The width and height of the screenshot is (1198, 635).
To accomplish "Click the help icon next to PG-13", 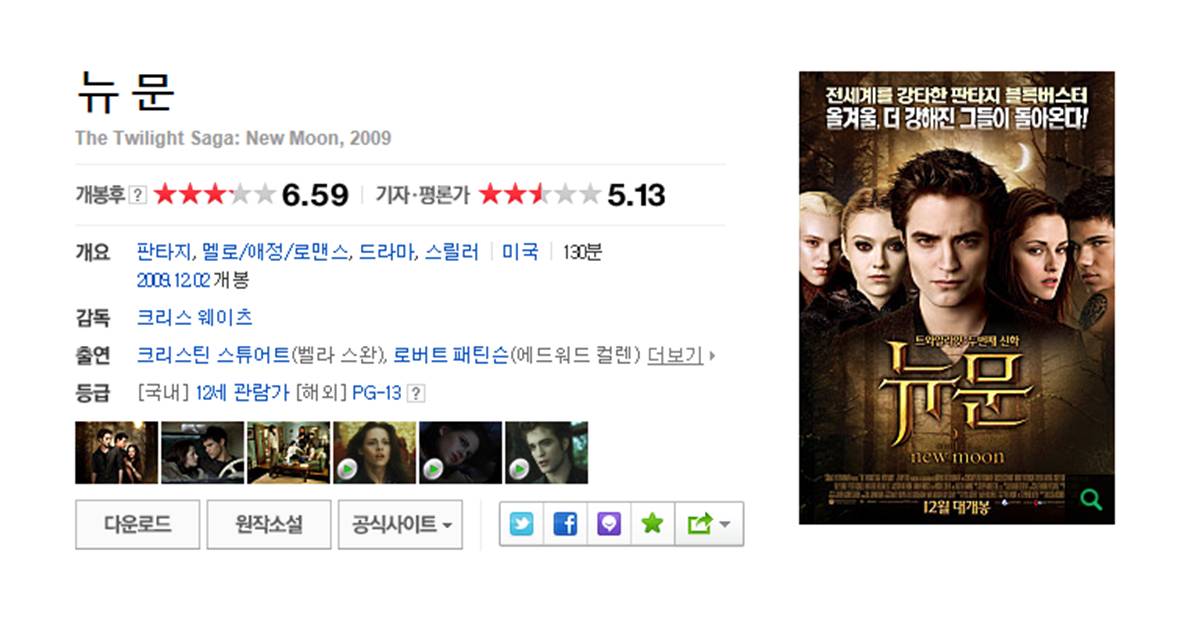I will 416,394.
